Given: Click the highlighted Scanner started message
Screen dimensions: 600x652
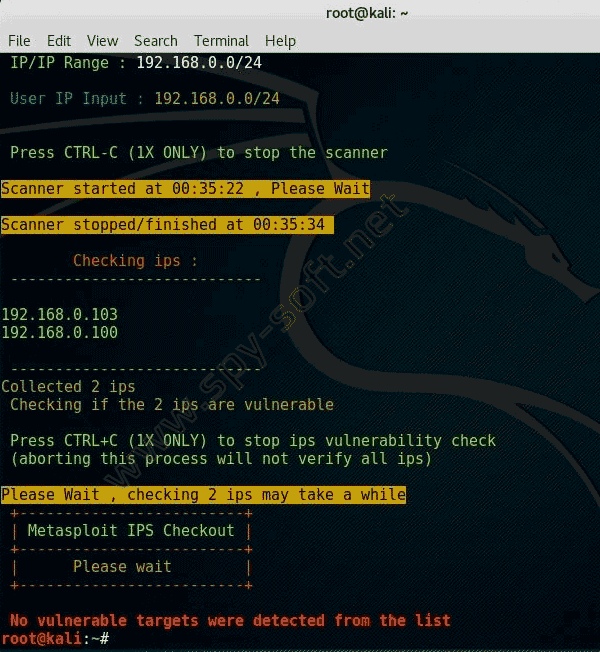Looking at the screenshot, I should pos(185,189).
